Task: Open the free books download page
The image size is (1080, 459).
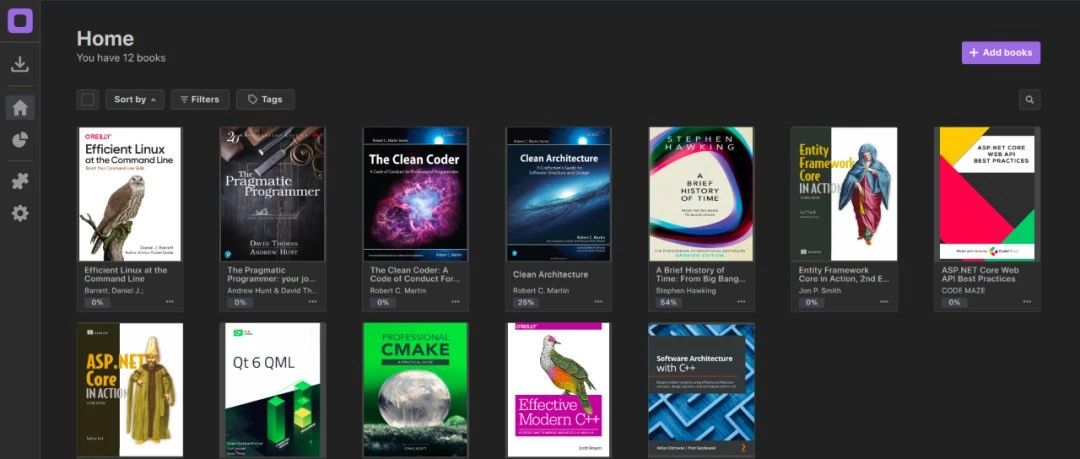Action: [x=20, y=64]
